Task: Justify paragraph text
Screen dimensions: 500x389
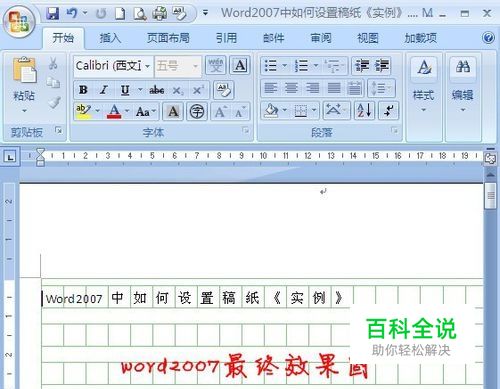Action: click(334, 88)
